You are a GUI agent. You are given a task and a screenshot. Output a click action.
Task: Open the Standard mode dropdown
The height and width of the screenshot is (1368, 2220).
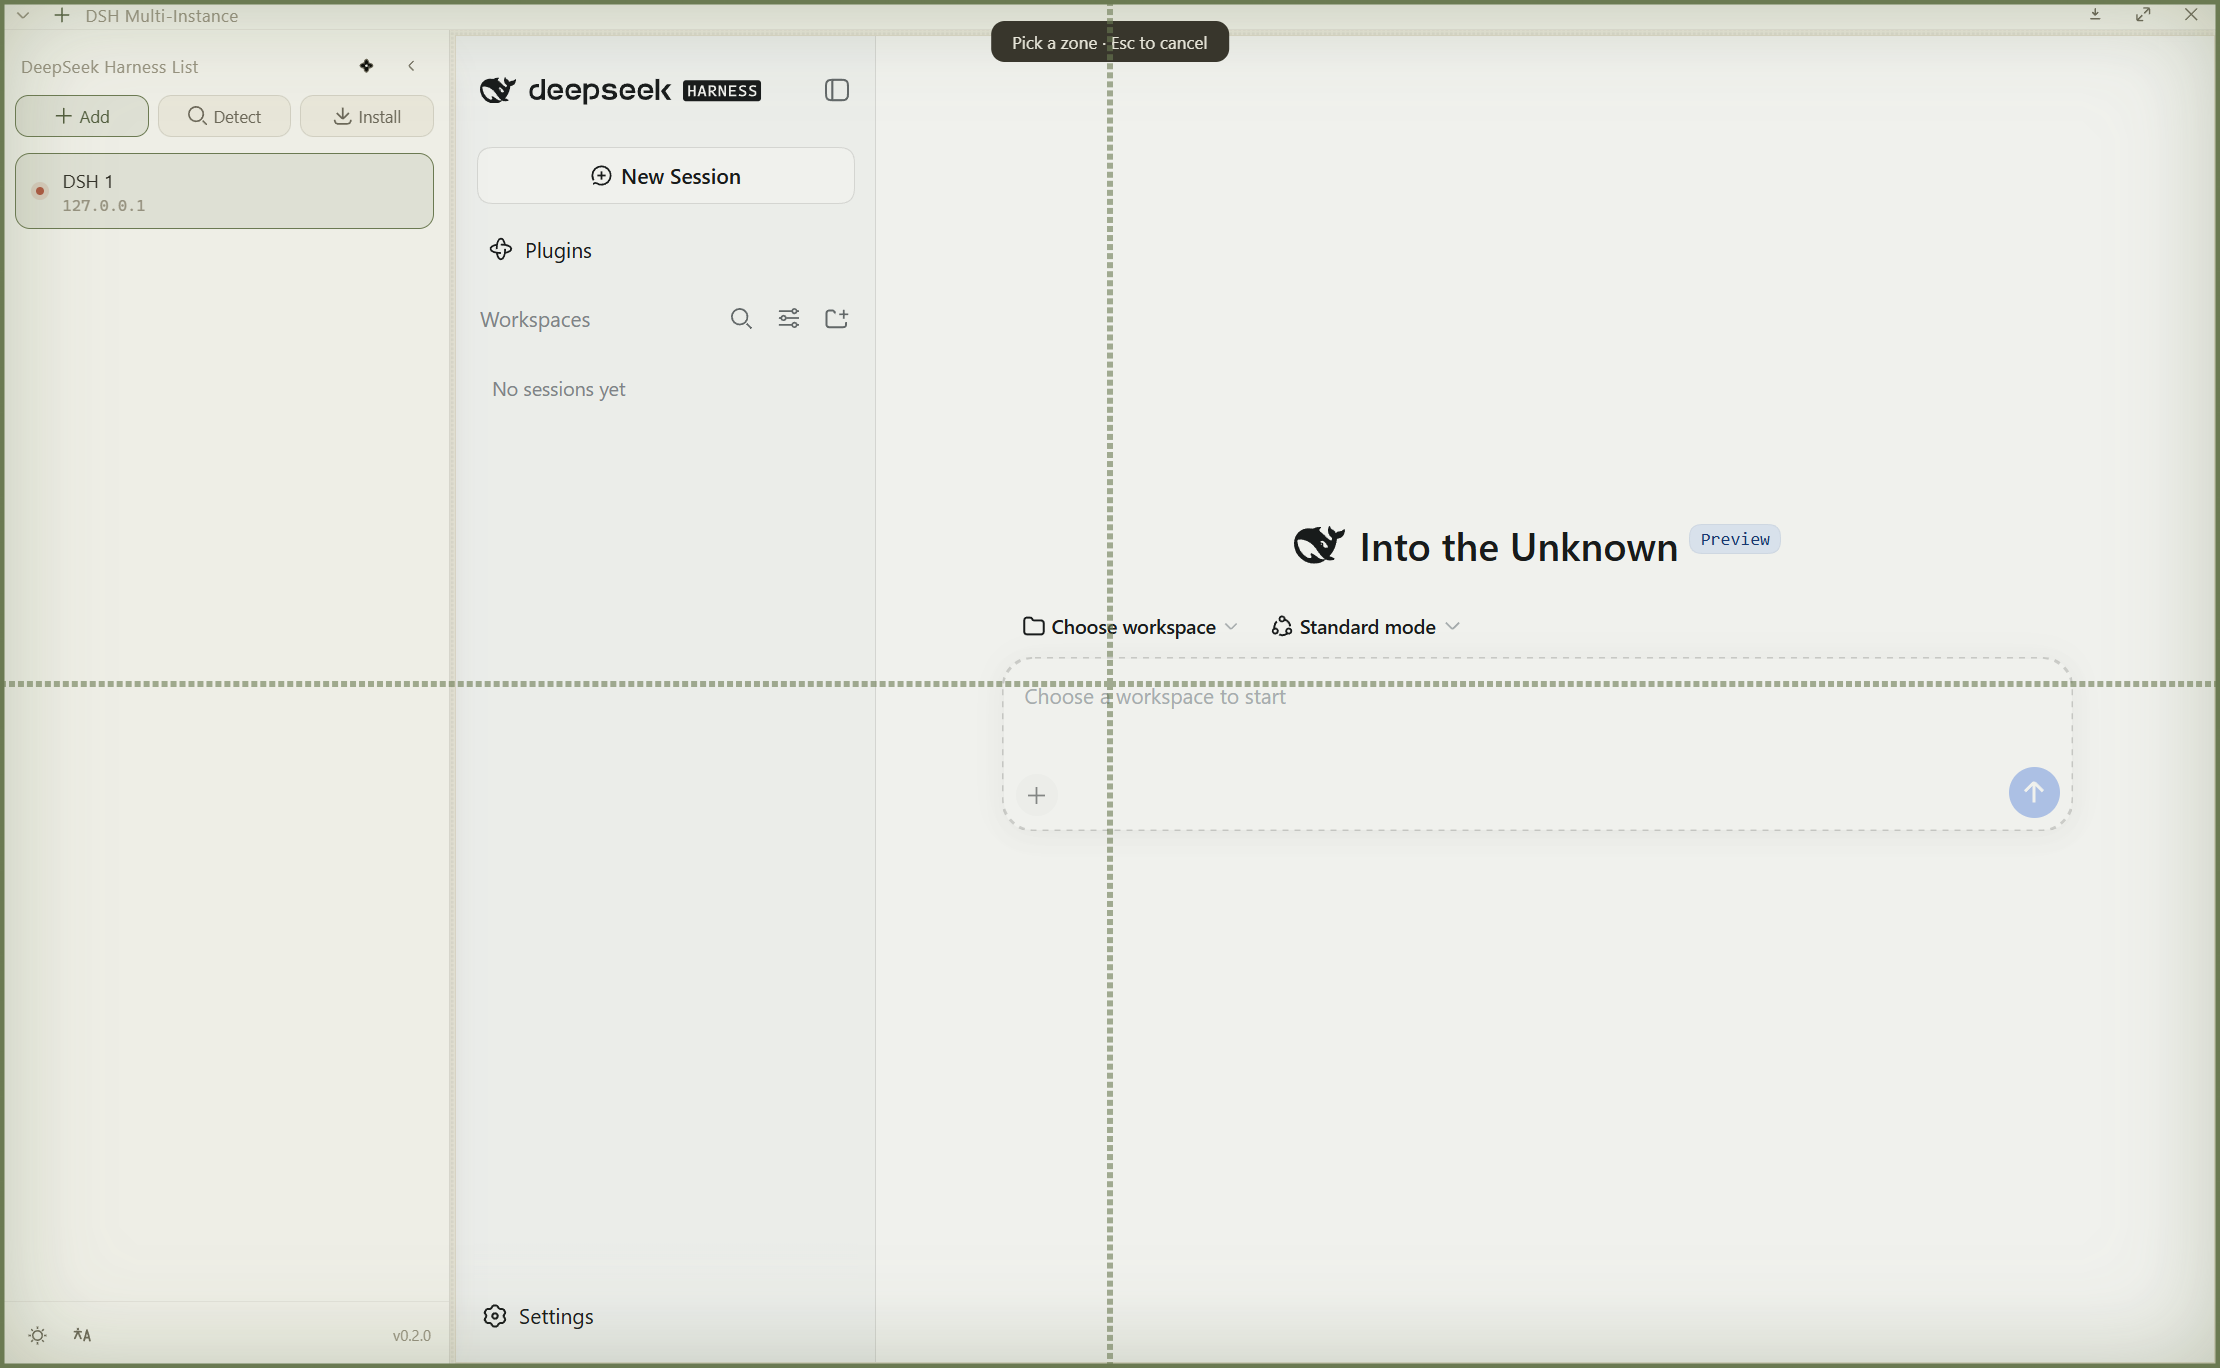[1366, 627]
